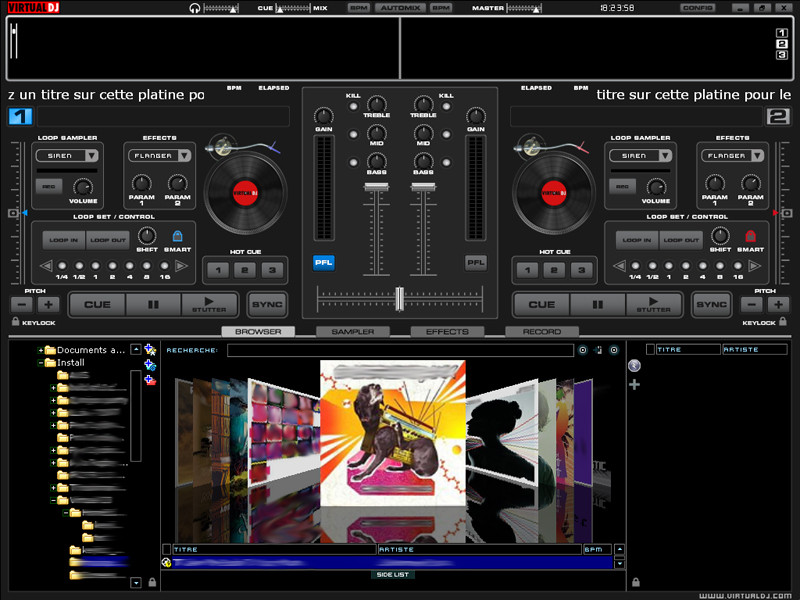This screenshot has width=800, height=600.
Task: Toggle left channel PFL button
Action: pos(323,262)
